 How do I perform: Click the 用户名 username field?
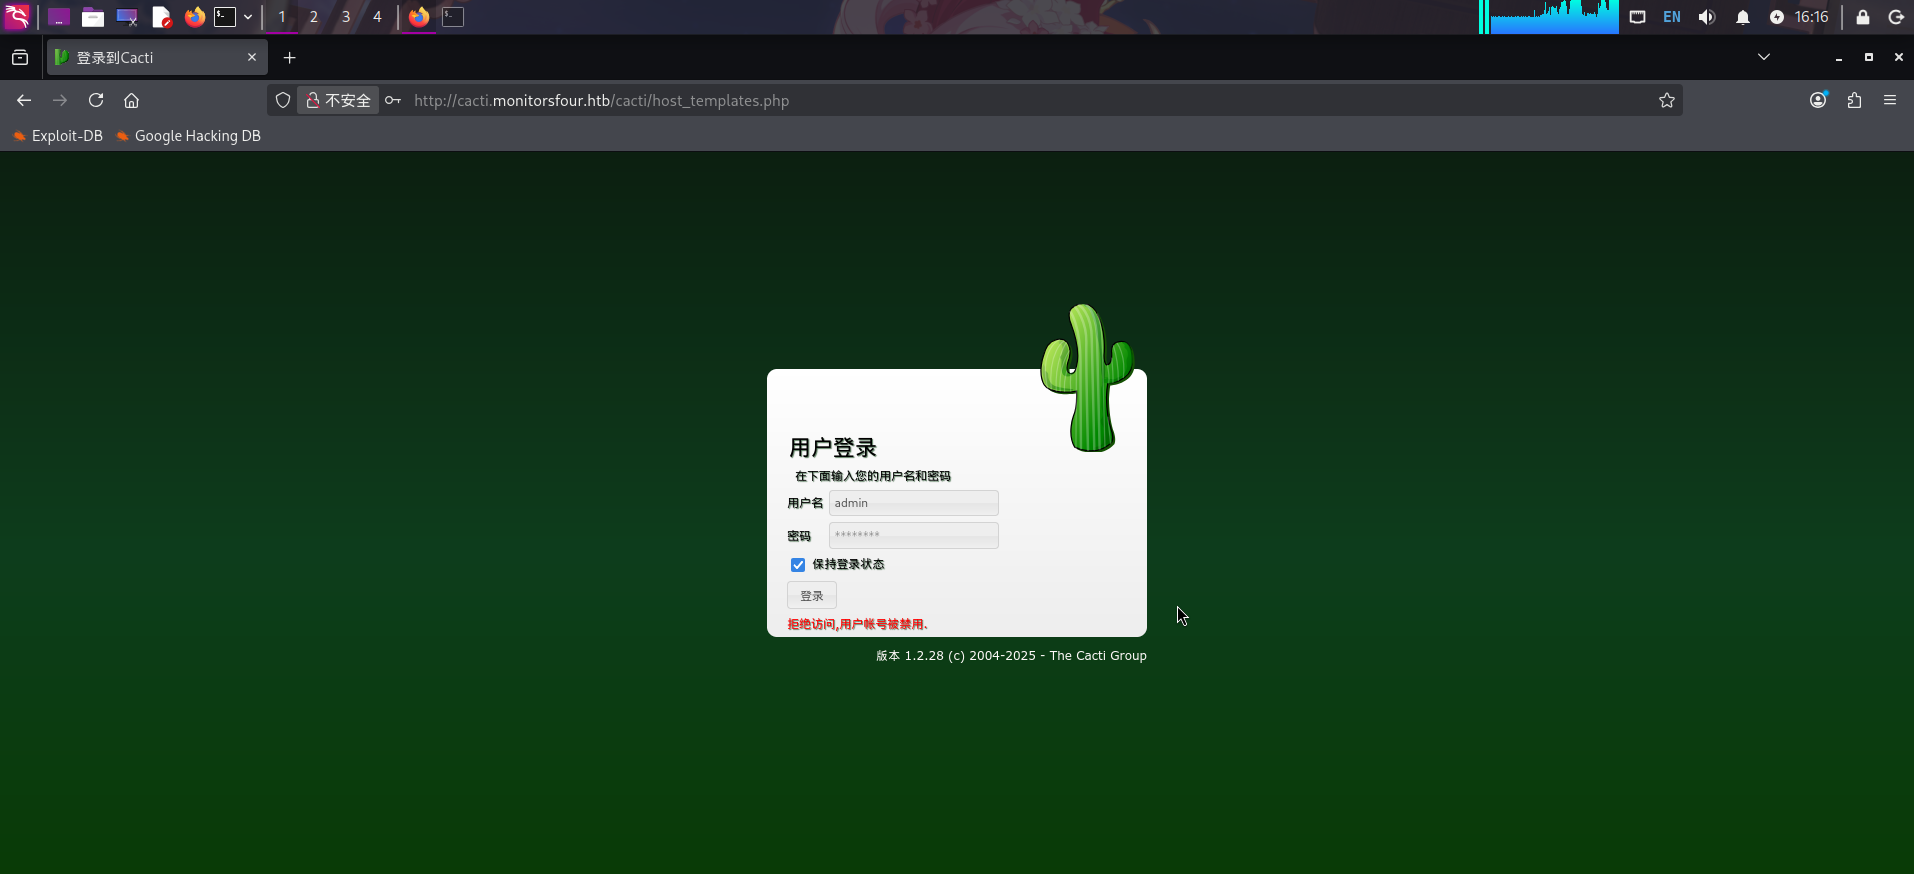pyautogui.click(x=914, y=503)
